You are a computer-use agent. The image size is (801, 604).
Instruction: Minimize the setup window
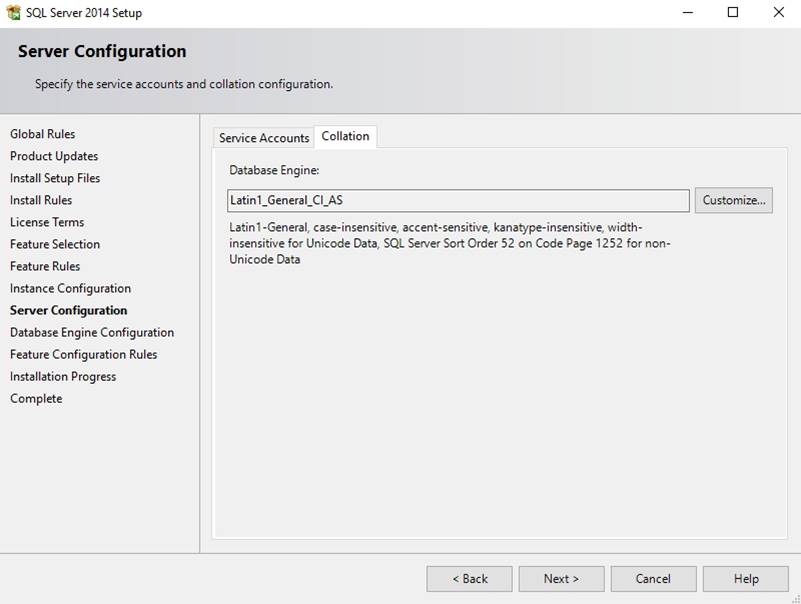[688, 12]
